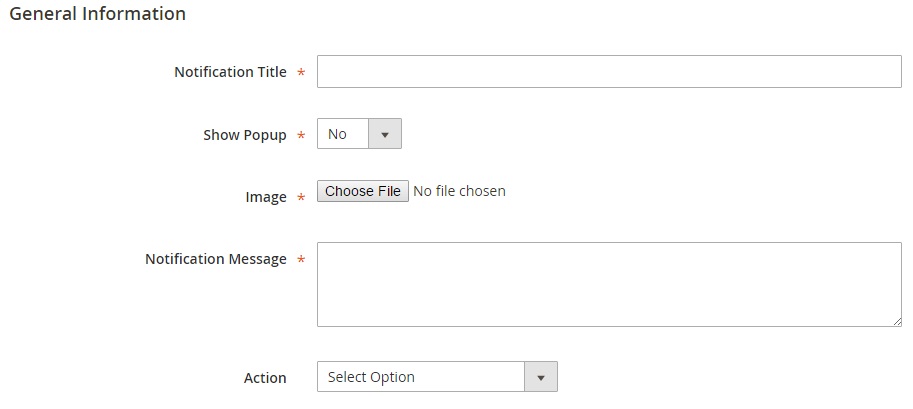Expand the Show Popup dropdown arrow
This screenshot has width=913, height=409.
pyautogui.click(x=385, y=134)
